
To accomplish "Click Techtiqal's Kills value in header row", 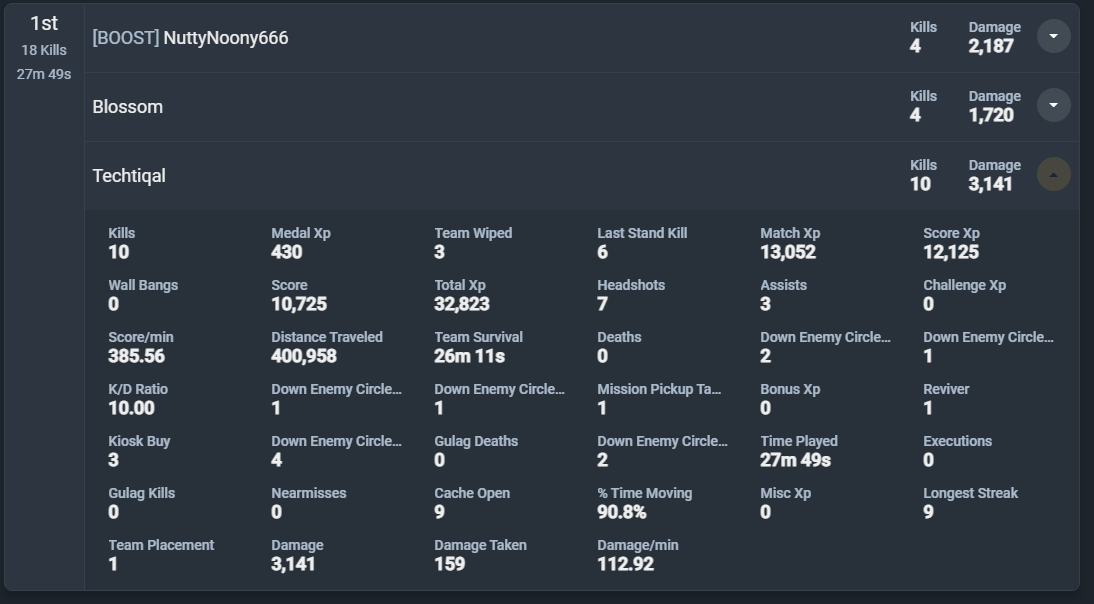I will pyautogui.click(x=920, y=184).
